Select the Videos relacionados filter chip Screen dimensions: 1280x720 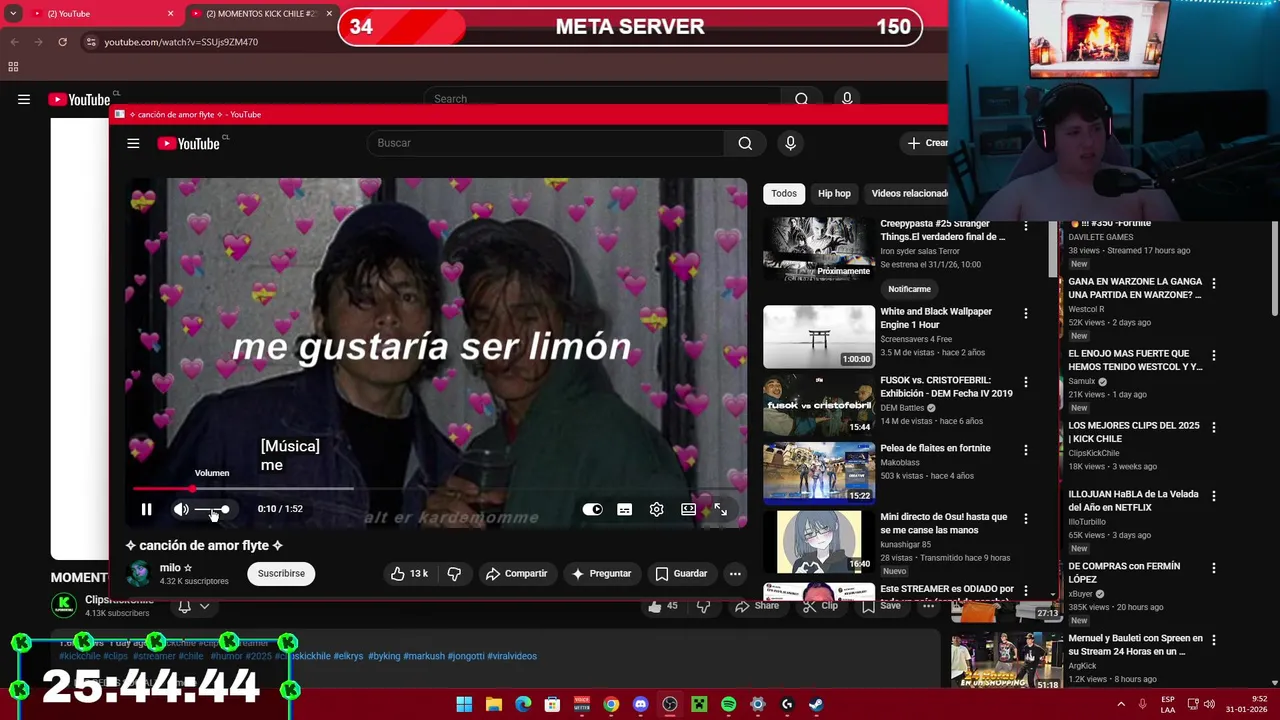909,193
